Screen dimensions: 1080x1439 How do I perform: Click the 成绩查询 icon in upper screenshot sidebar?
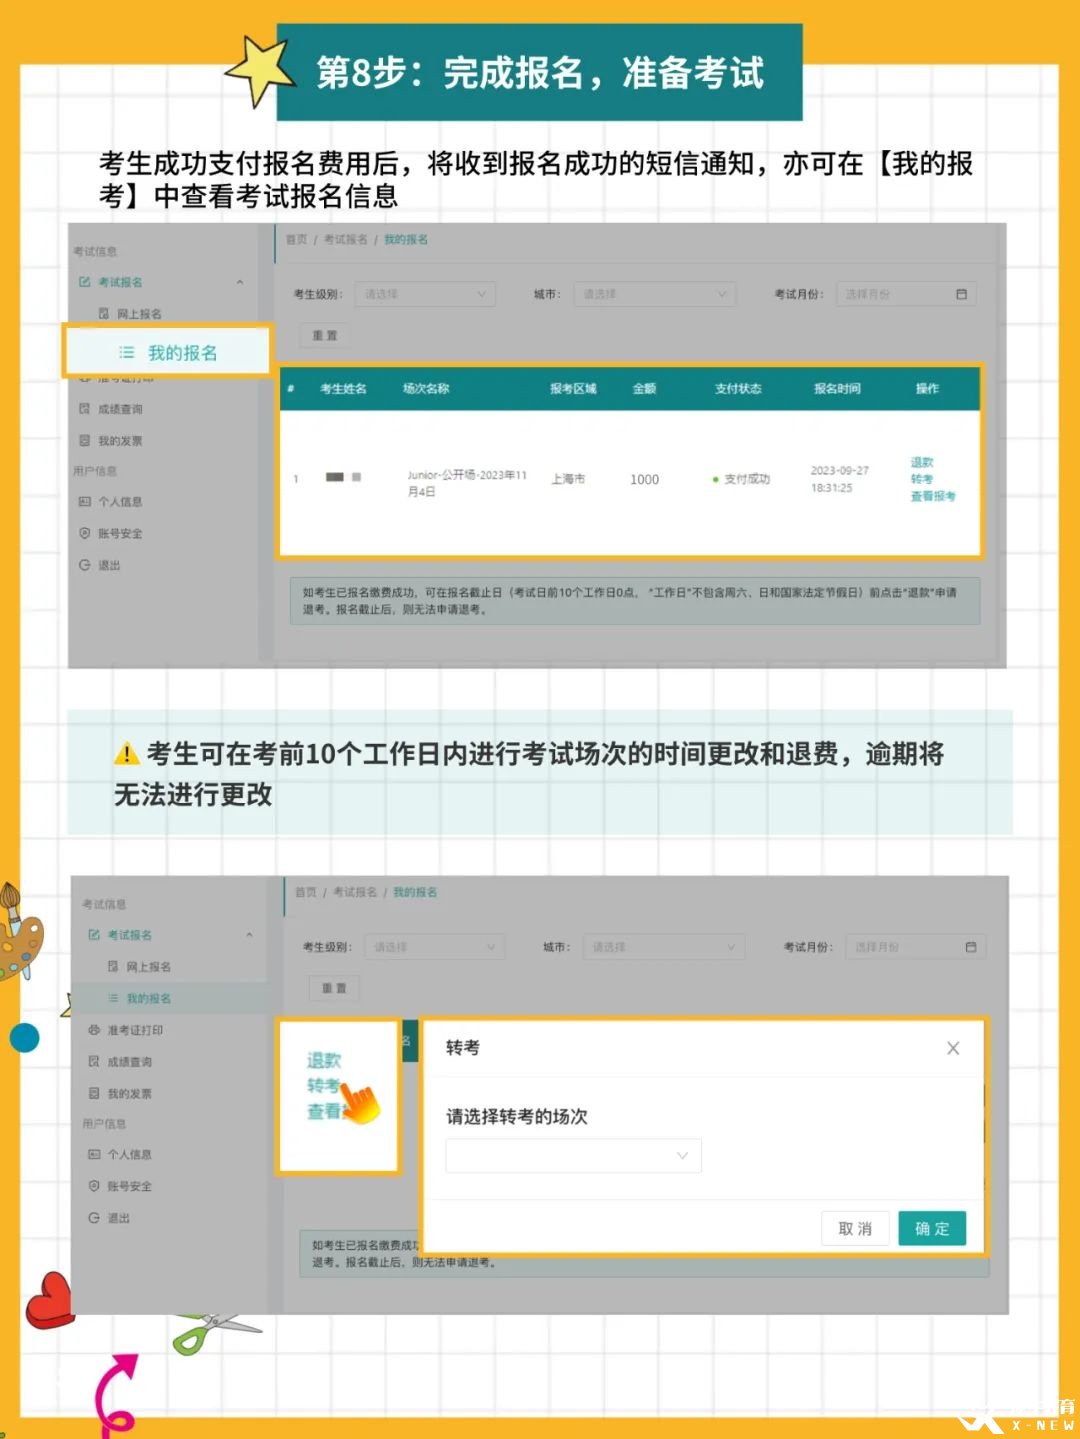click(x=85, y=409)
